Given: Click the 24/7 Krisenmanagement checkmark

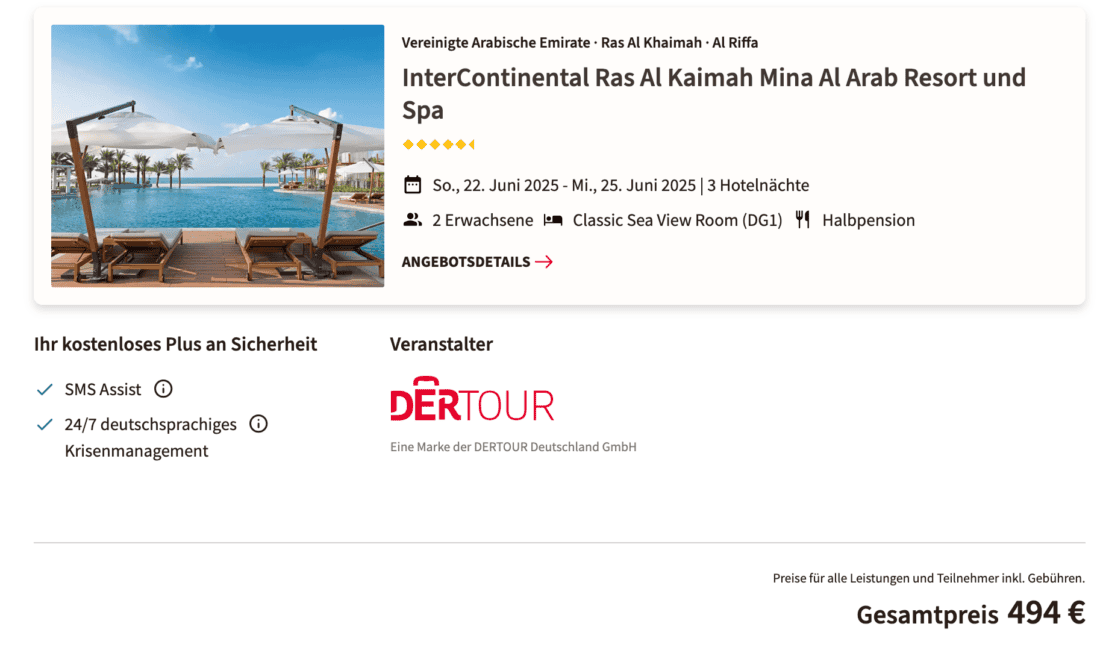Looking at the screenshot, I should point(44,424).
